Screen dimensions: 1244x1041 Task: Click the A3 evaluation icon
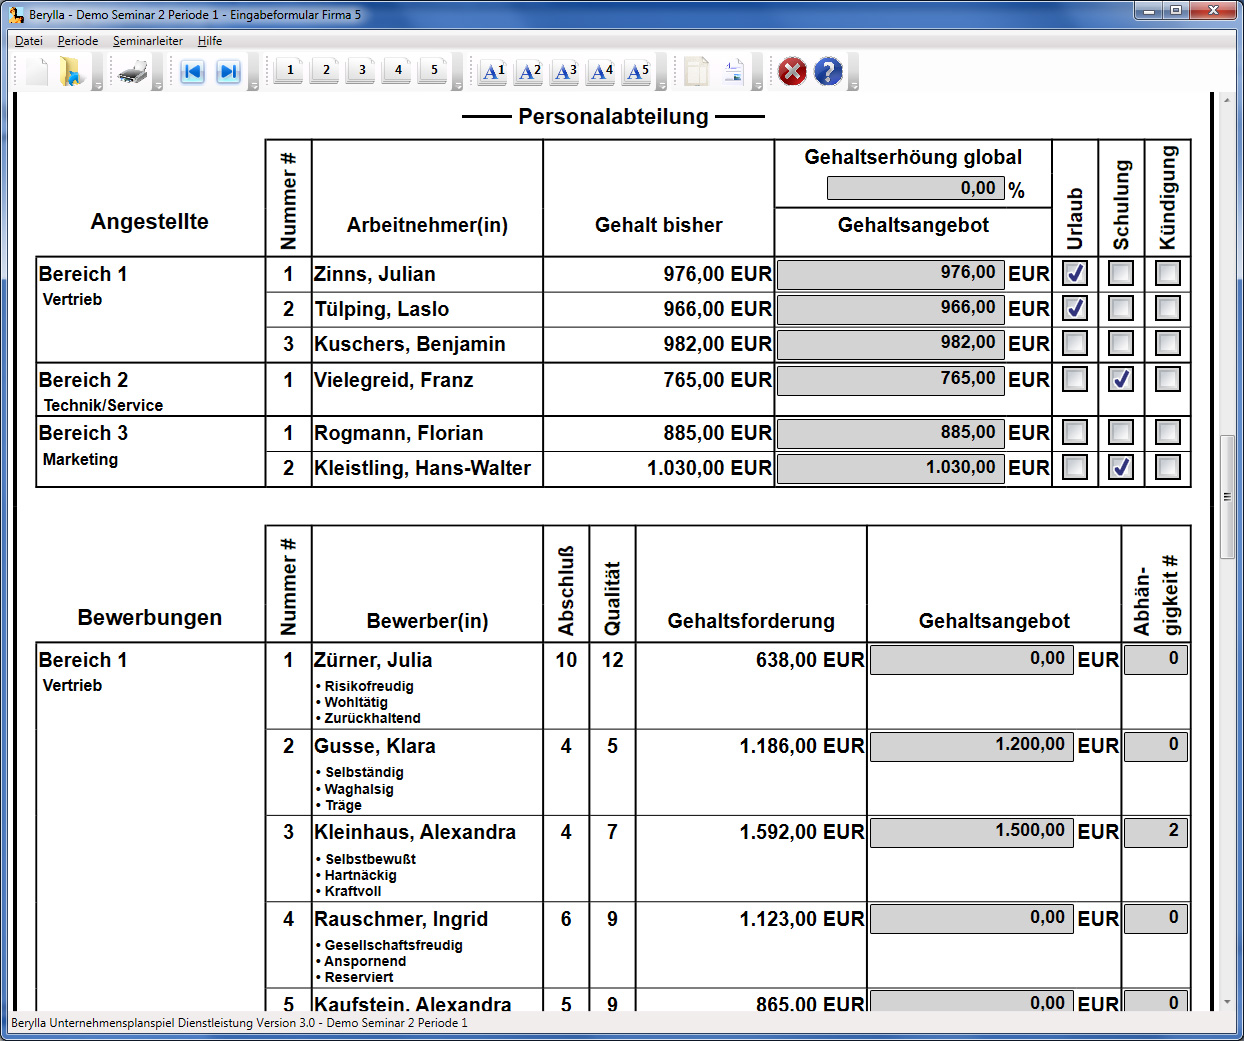point(565,72)
